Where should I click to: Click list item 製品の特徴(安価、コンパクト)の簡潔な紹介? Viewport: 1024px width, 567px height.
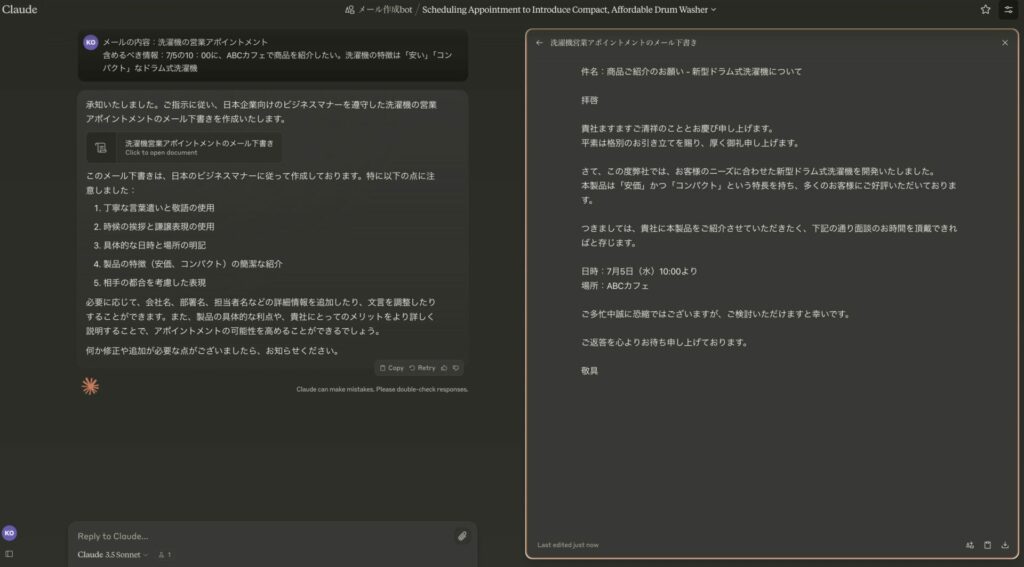(193, 264)
